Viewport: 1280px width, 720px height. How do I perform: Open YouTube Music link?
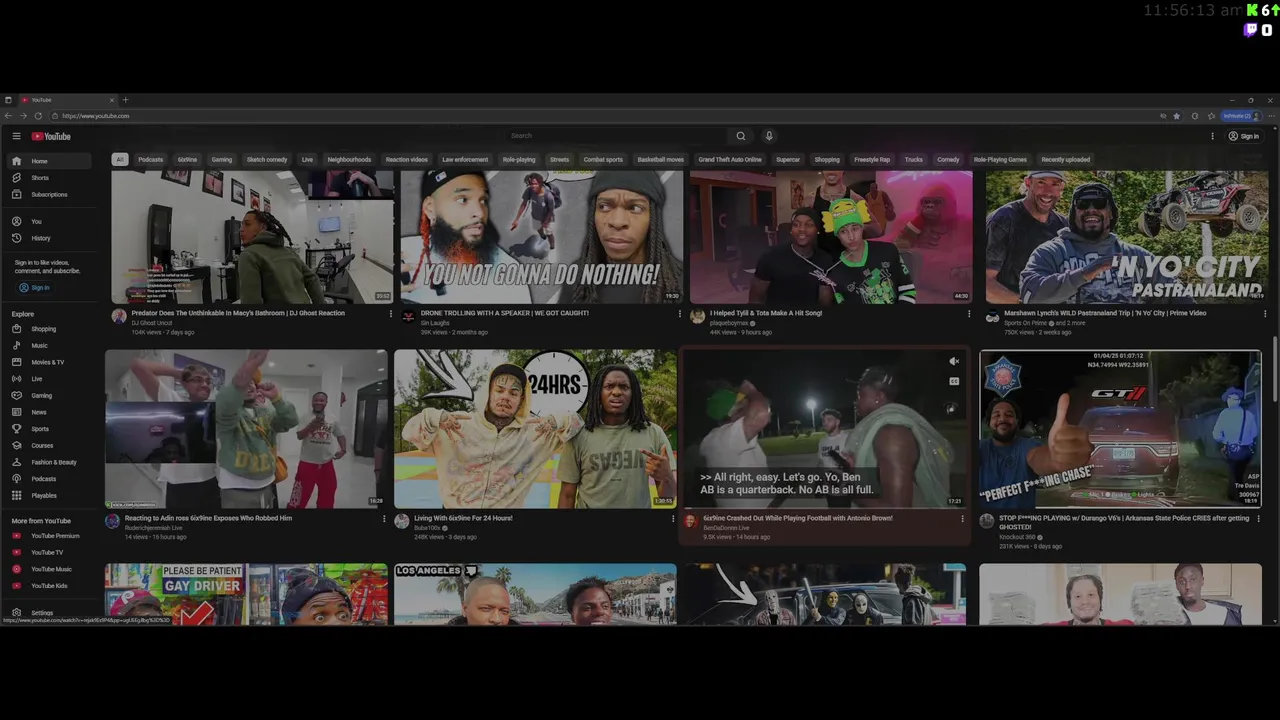pos(51,569)
